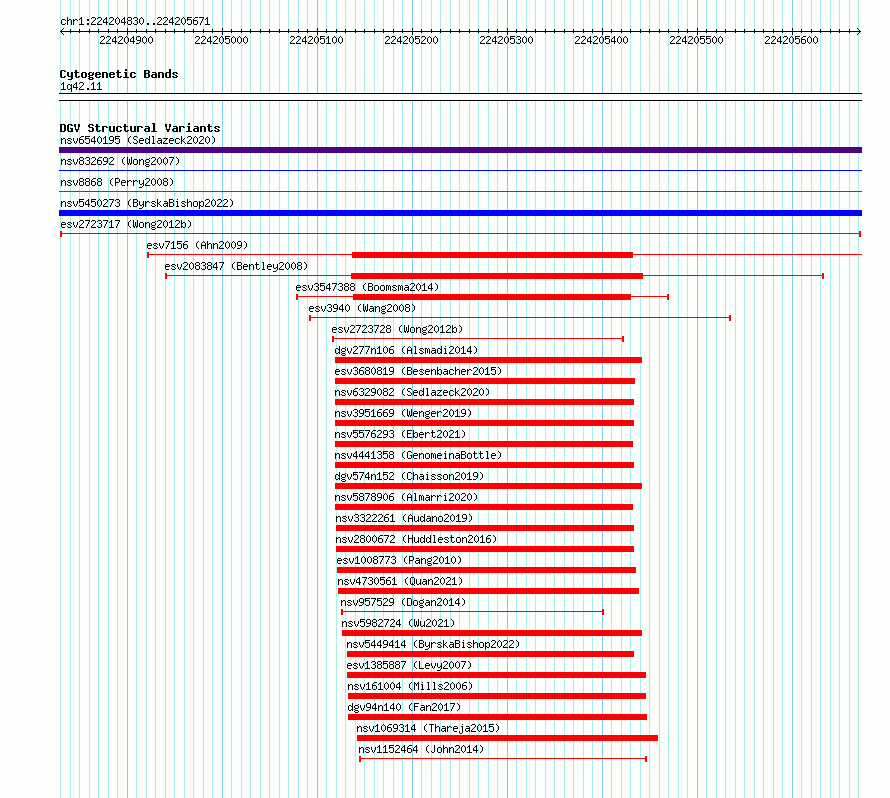Click the thin blue nsv832692 variant line

tap(460, 170)
